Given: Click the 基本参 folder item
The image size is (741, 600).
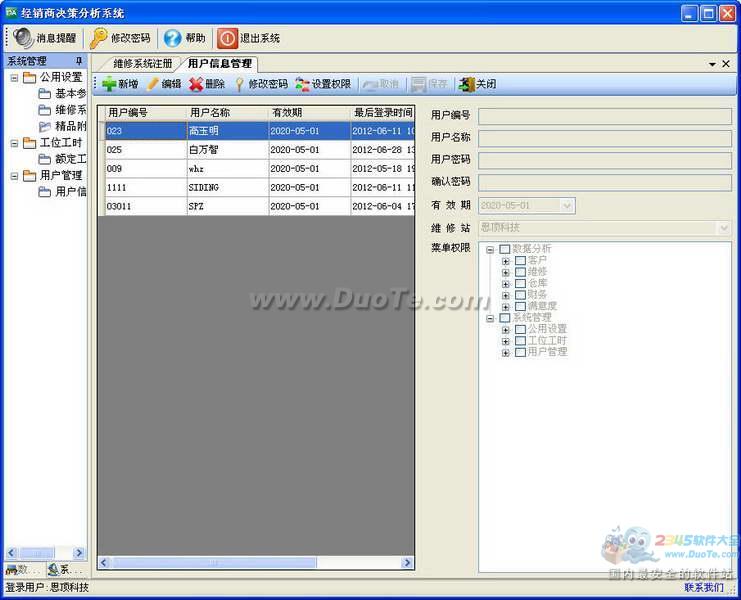Looking at the screenshot, I should (63, 94).
